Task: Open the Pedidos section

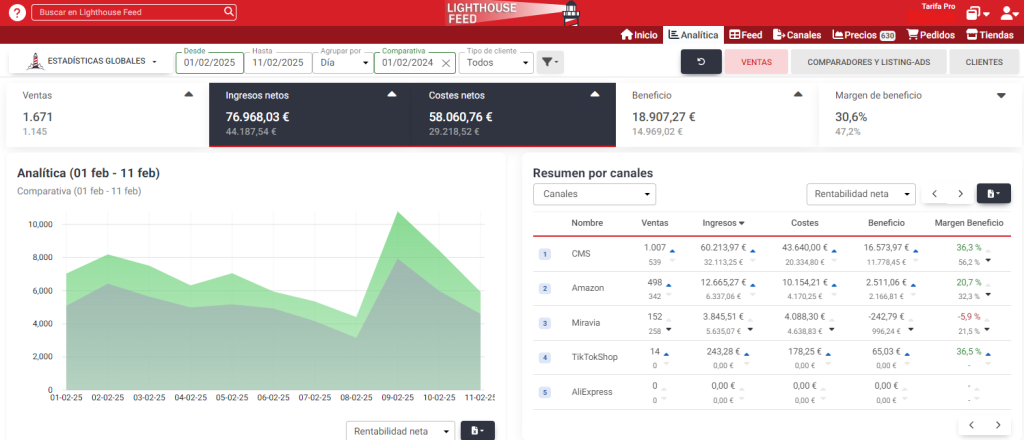Action: pyautogui.click(x=931, y=35)
